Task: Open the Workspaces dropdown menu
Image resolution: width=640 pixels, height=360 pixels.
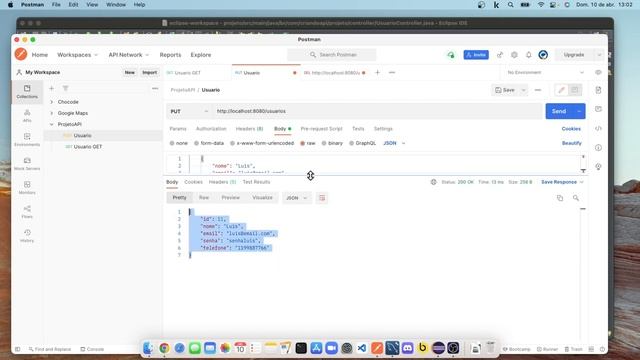Action: click(x=78, y=55)
